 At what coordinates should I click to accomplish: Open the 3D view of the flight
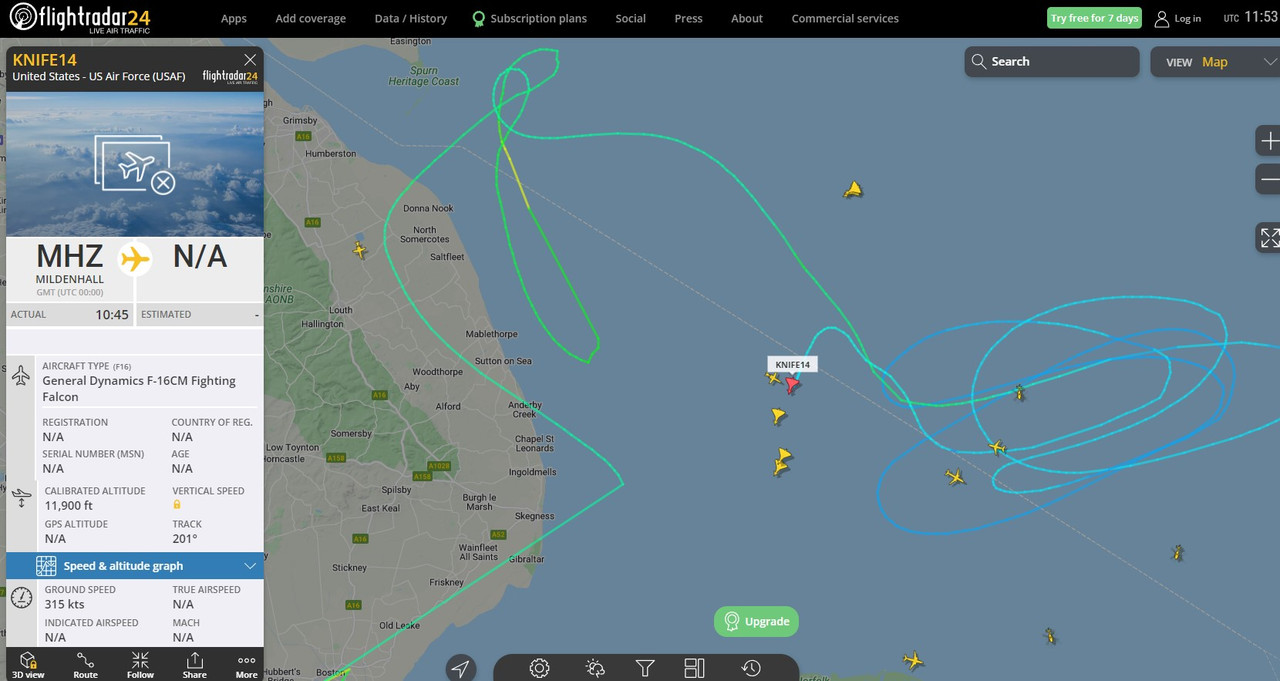pyautogui.click(x=28, y=665)
